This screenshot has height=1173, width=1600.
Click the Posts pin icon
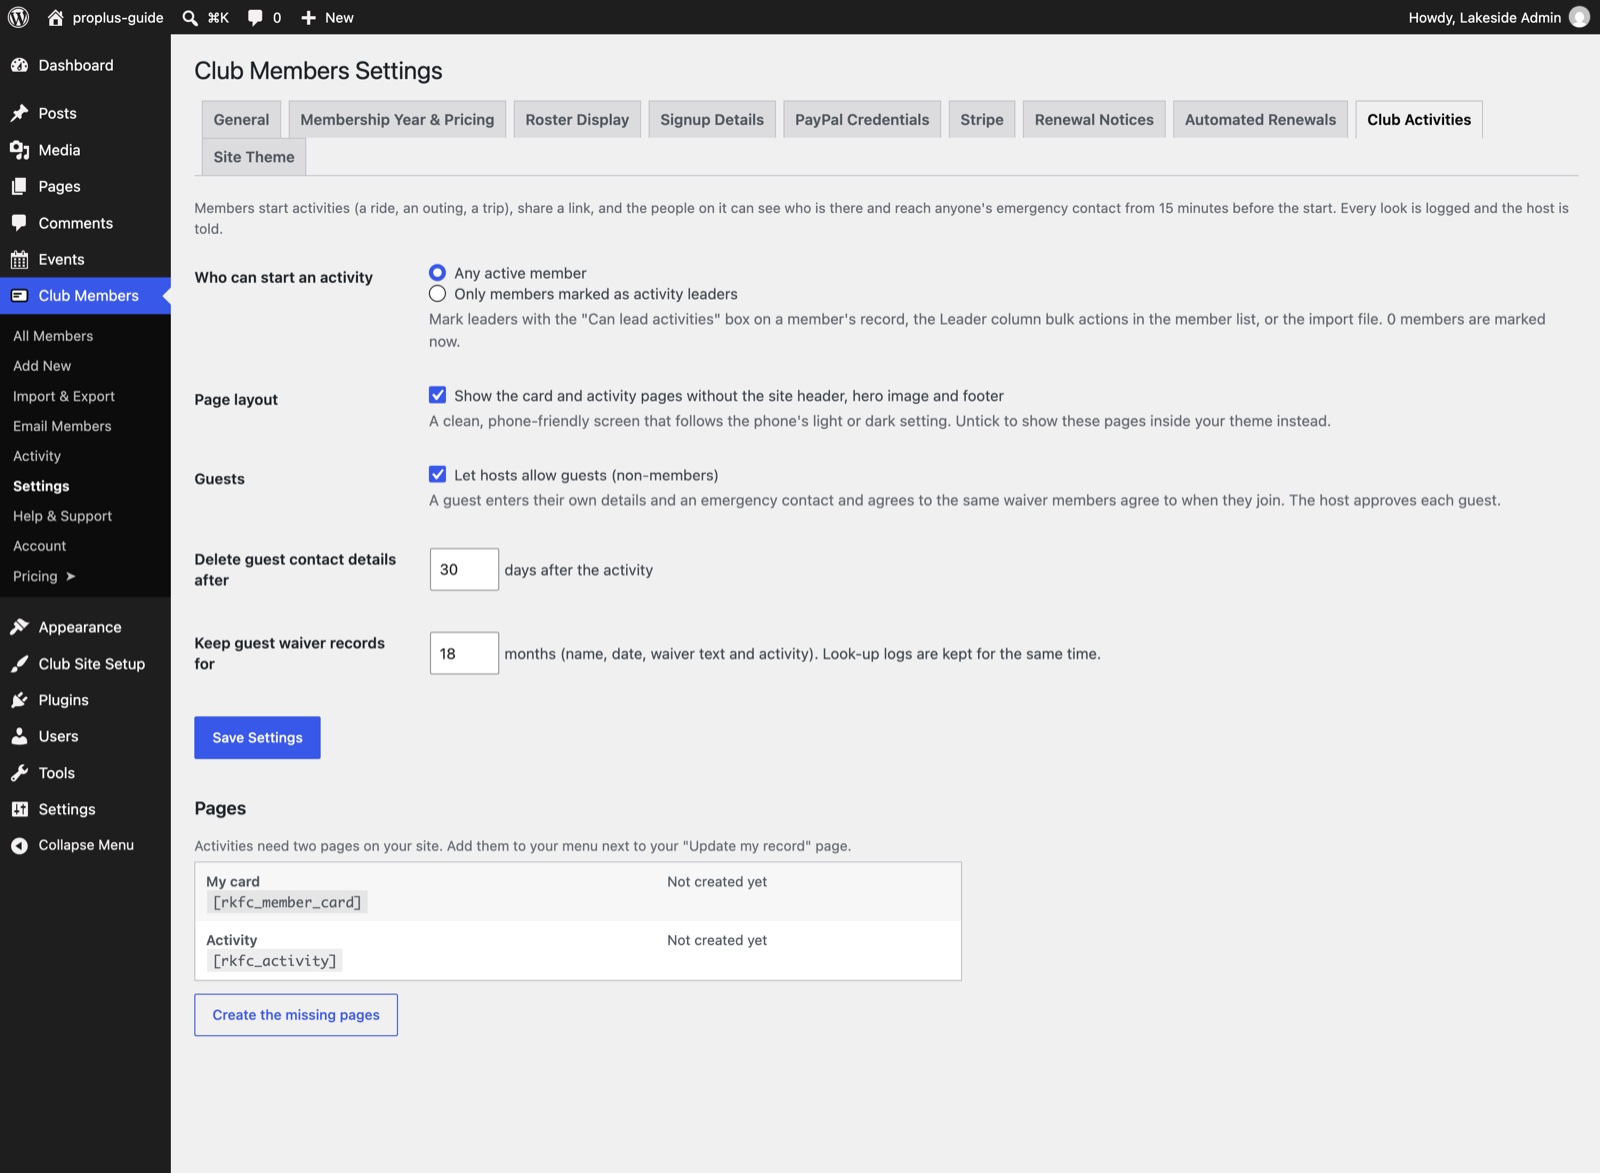(x=19, y=113)
